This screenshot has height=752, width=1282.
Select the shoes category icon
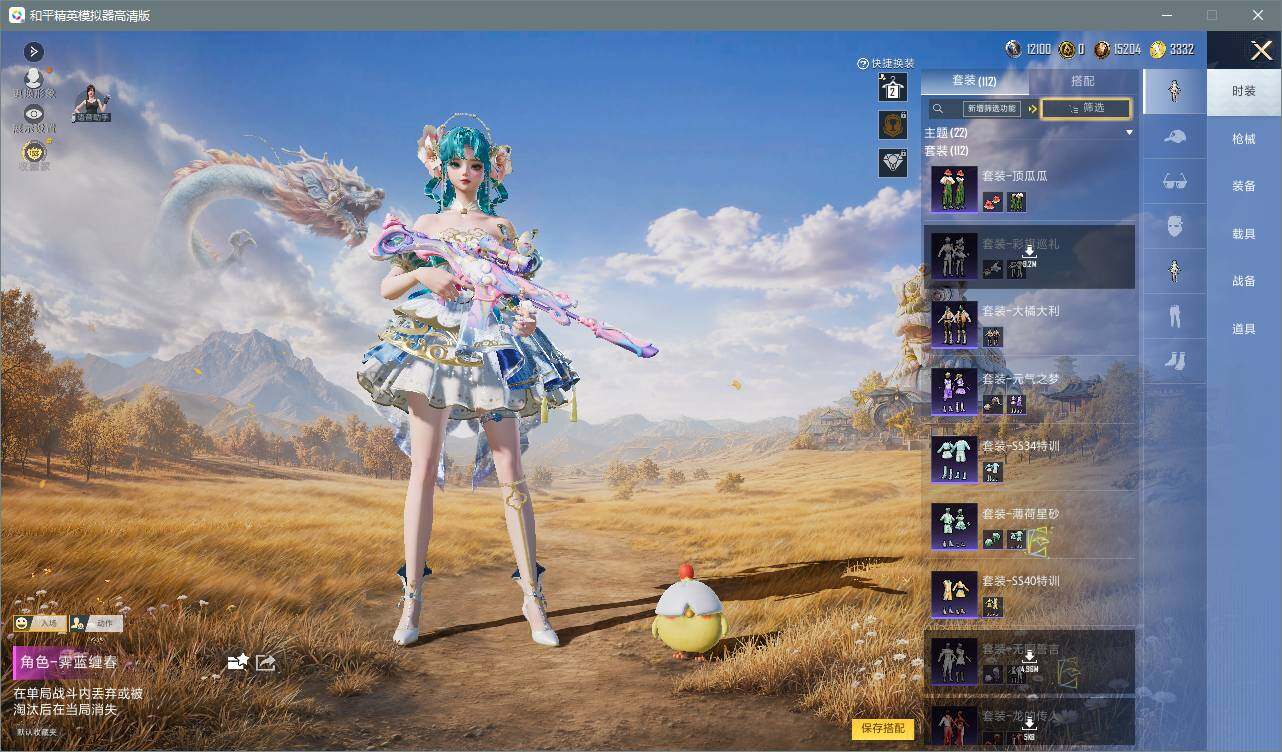point(1175,361)
